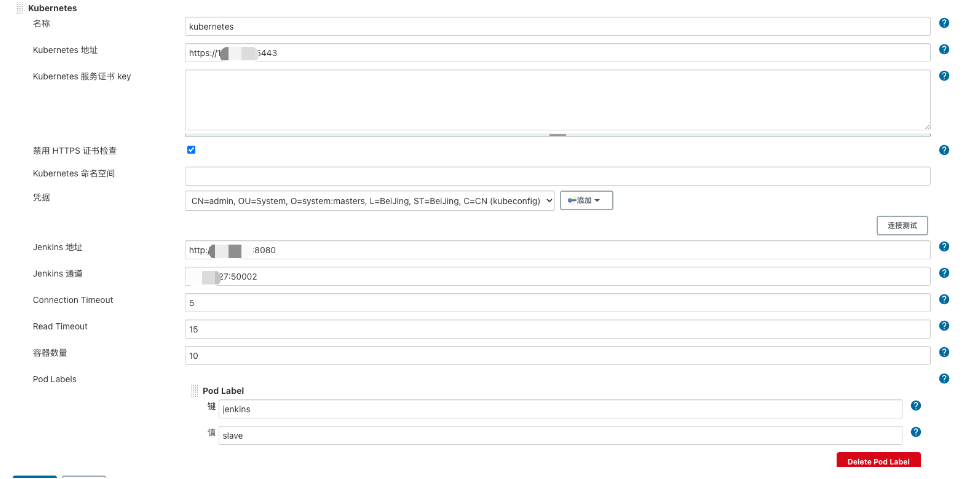Open help for Connection Timeout
Screen dimensions: 977x479
pyautogui.click(x=944, y=300)
